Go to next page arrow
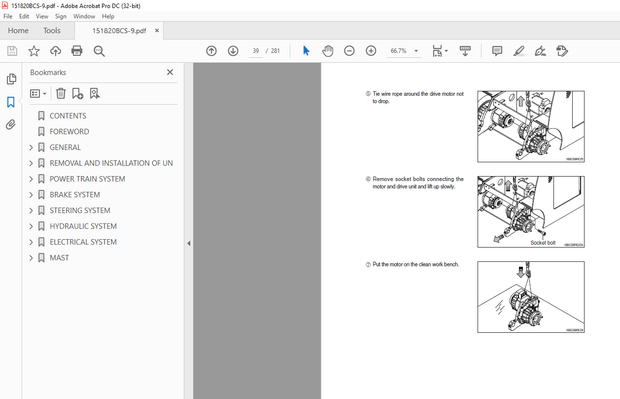This screenshot has width=620, height=399. (233, 51)
